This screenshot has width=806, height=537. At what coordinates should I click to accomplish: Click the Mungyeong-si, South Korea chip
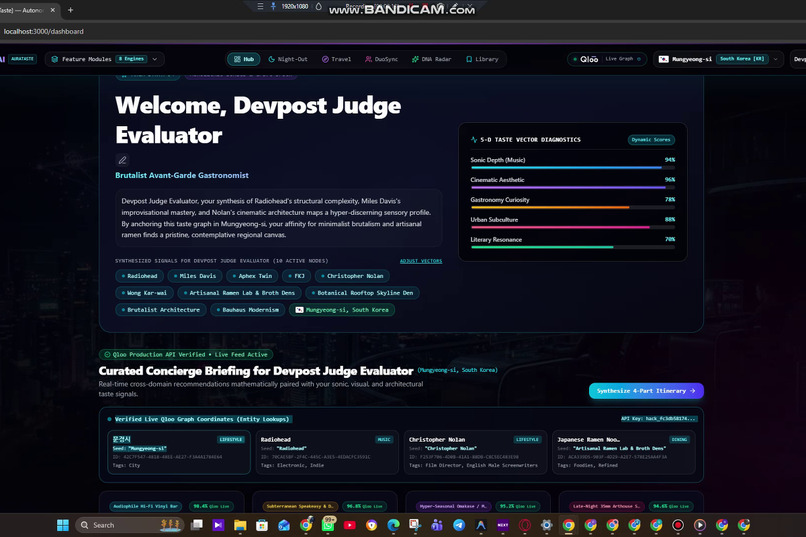(342, 310)
